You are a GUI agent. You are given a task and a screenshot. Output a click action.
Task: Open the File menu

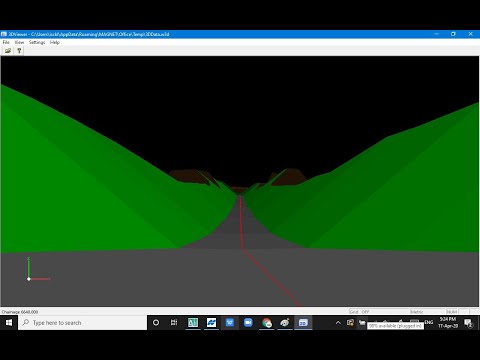coord(6,42)
